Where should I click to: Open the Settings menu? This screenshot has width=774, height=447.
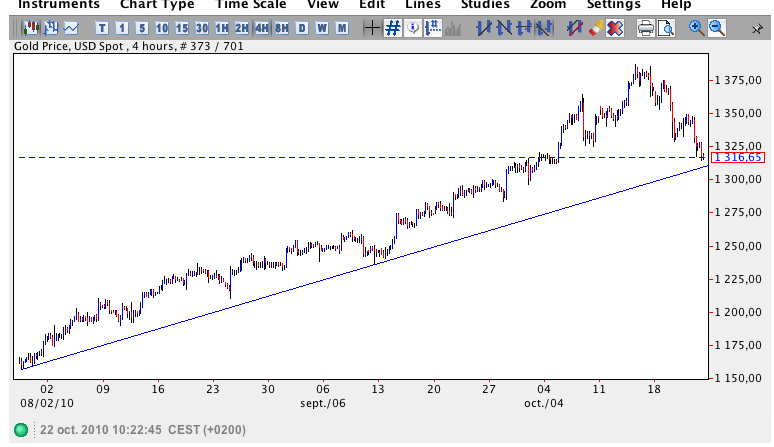tap(613, 5)
